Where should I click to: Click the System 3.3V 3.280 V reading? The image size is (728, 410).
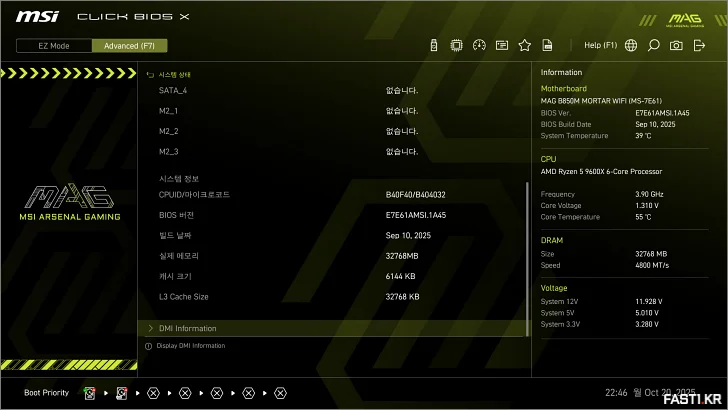point(647,324)
